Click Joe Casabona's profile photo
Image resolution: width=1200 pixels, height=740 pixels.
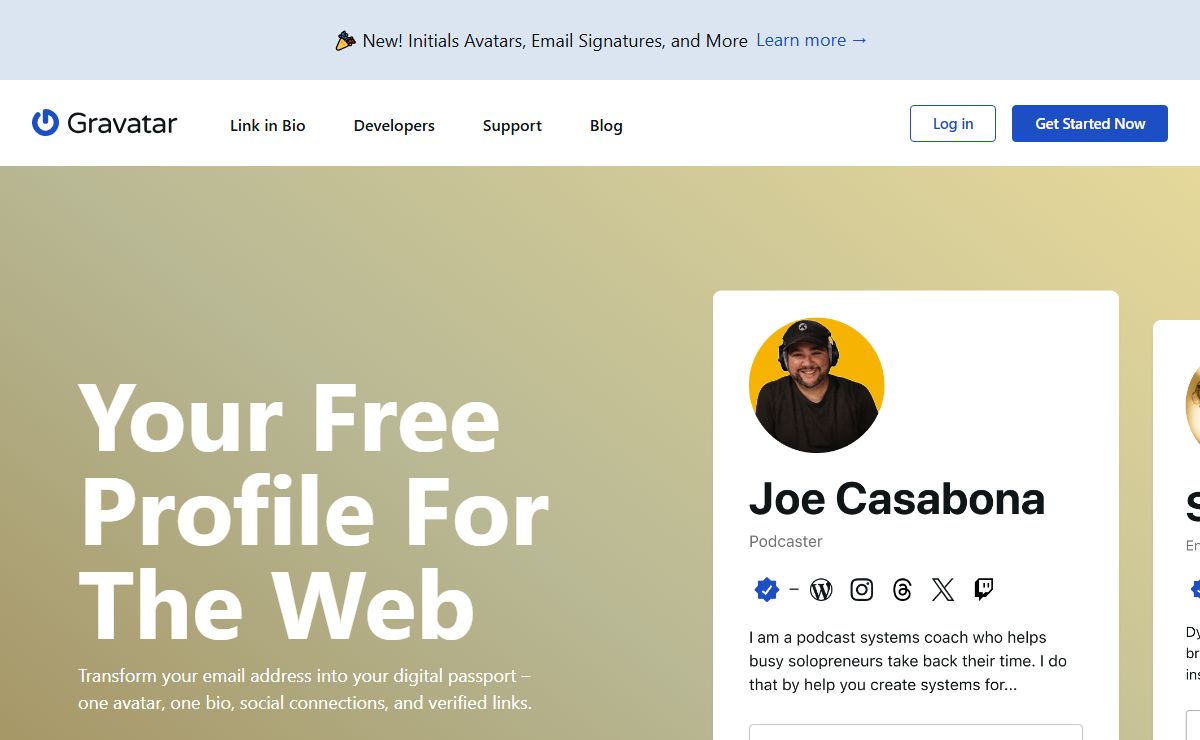816,385
